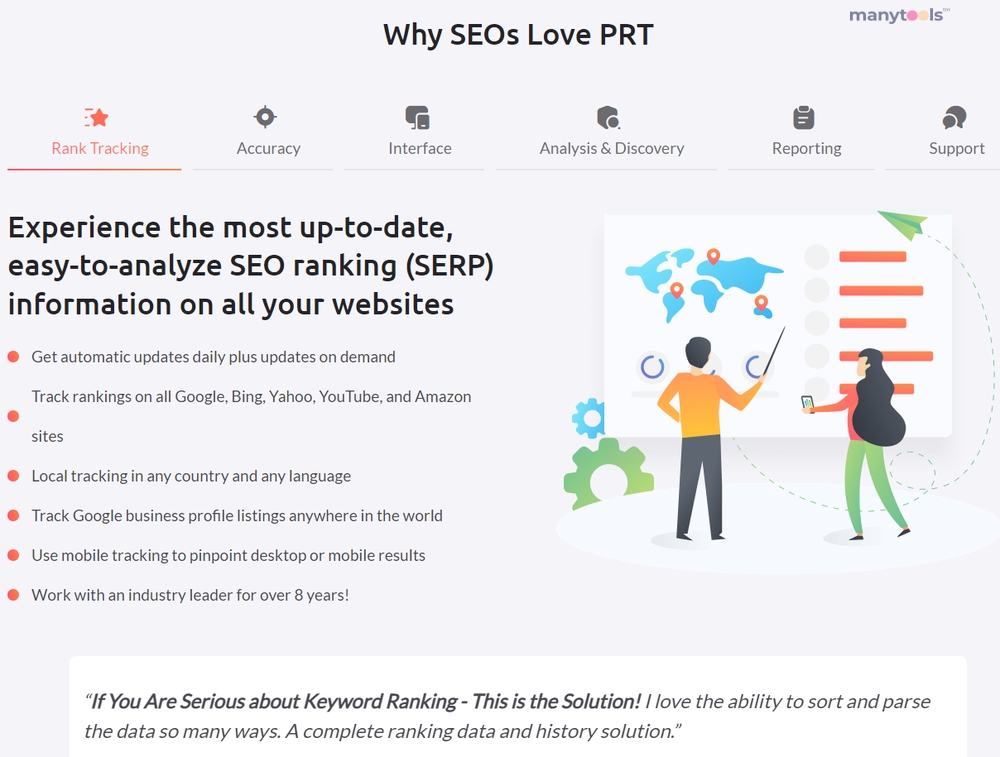Click the "Experience the most up-to-date" headline

tap(251, 266)
